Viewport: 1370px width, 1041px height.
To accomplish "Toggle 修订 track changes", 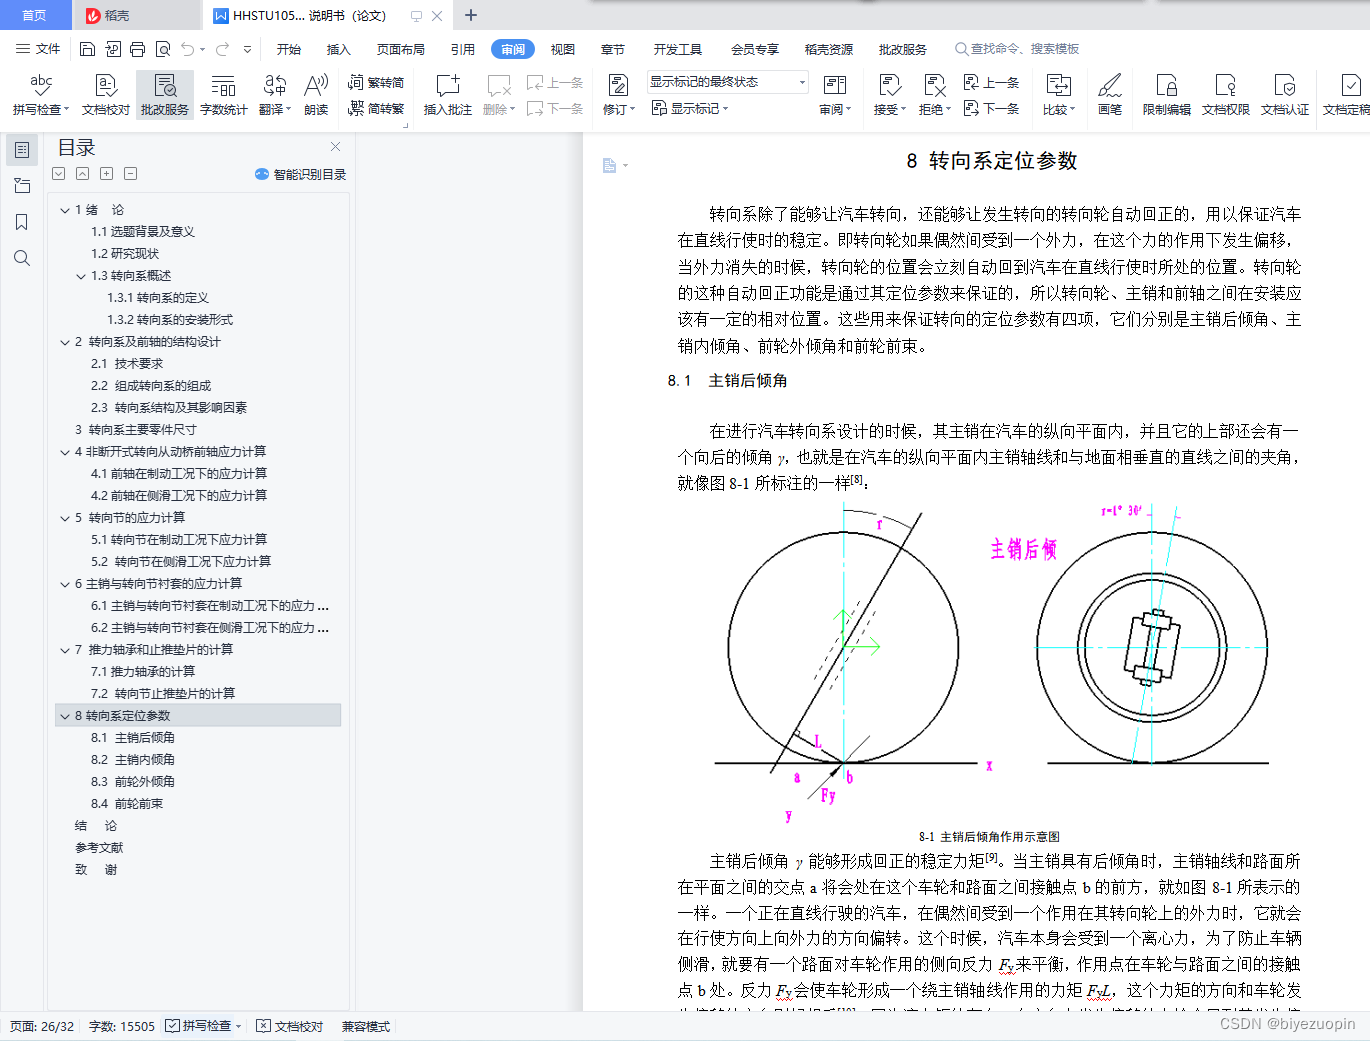I will [x=619, y=95].
